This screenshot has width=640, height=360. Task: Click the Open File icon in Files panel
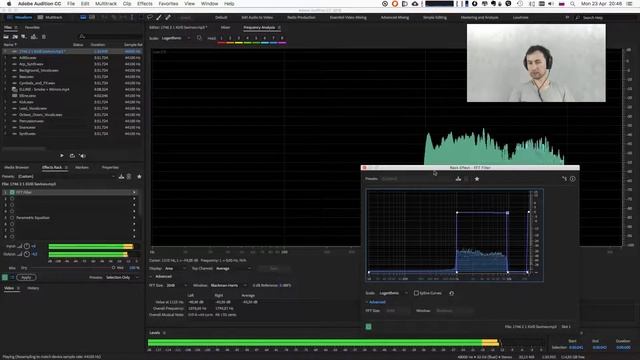pos(6,37)
